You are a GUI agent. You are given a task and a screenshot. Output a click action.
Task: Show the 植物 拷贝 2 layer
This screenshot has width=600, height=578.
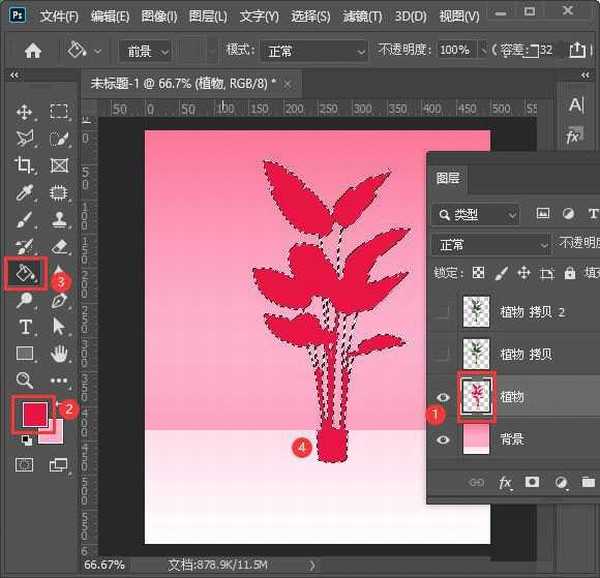(444, 312)
